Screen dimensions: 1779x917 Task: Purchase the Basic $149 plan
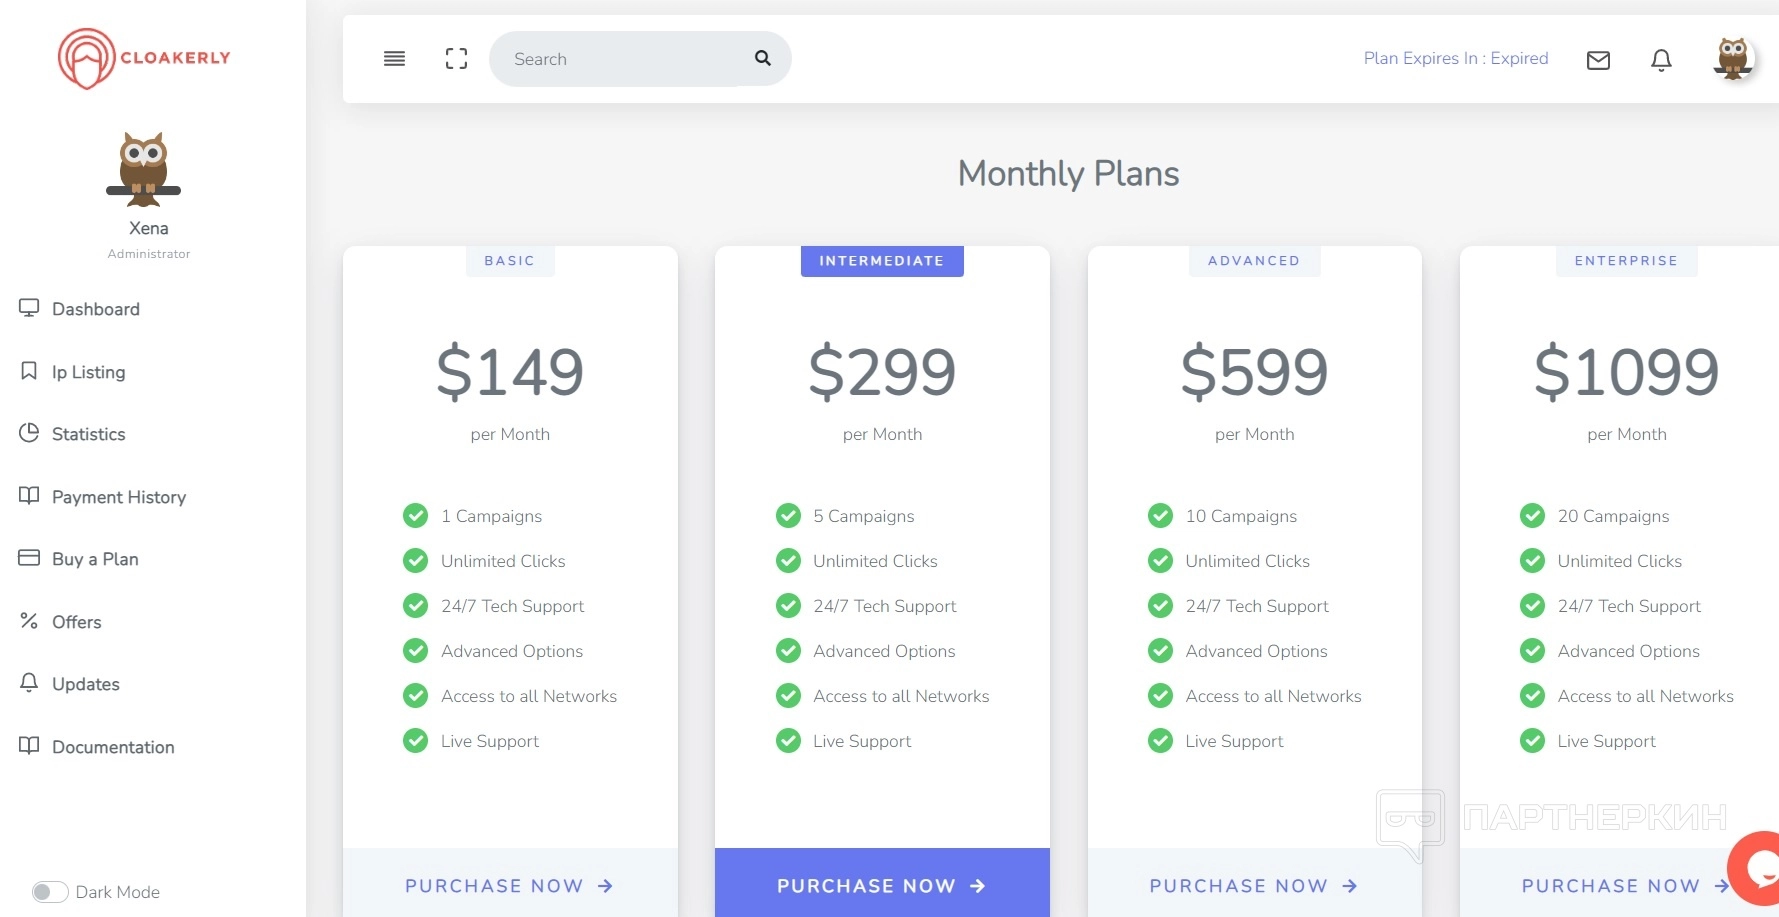(509, 886)
